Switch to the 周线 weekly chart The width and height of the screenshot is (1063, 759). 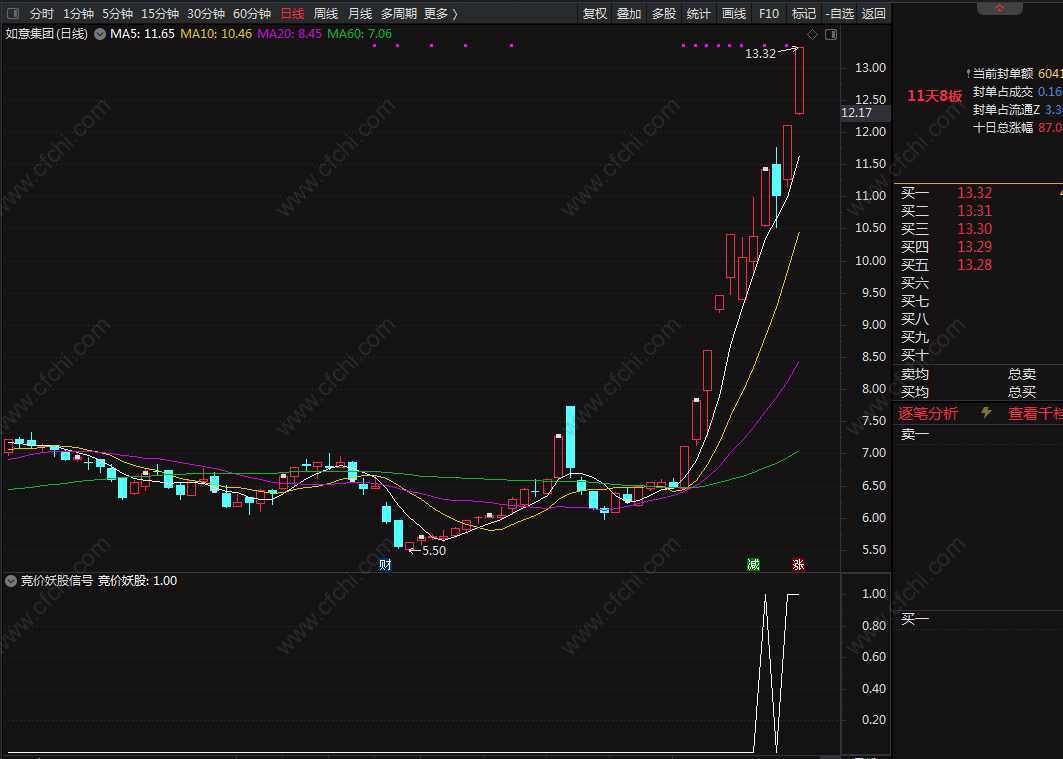[x=326, y=14]
